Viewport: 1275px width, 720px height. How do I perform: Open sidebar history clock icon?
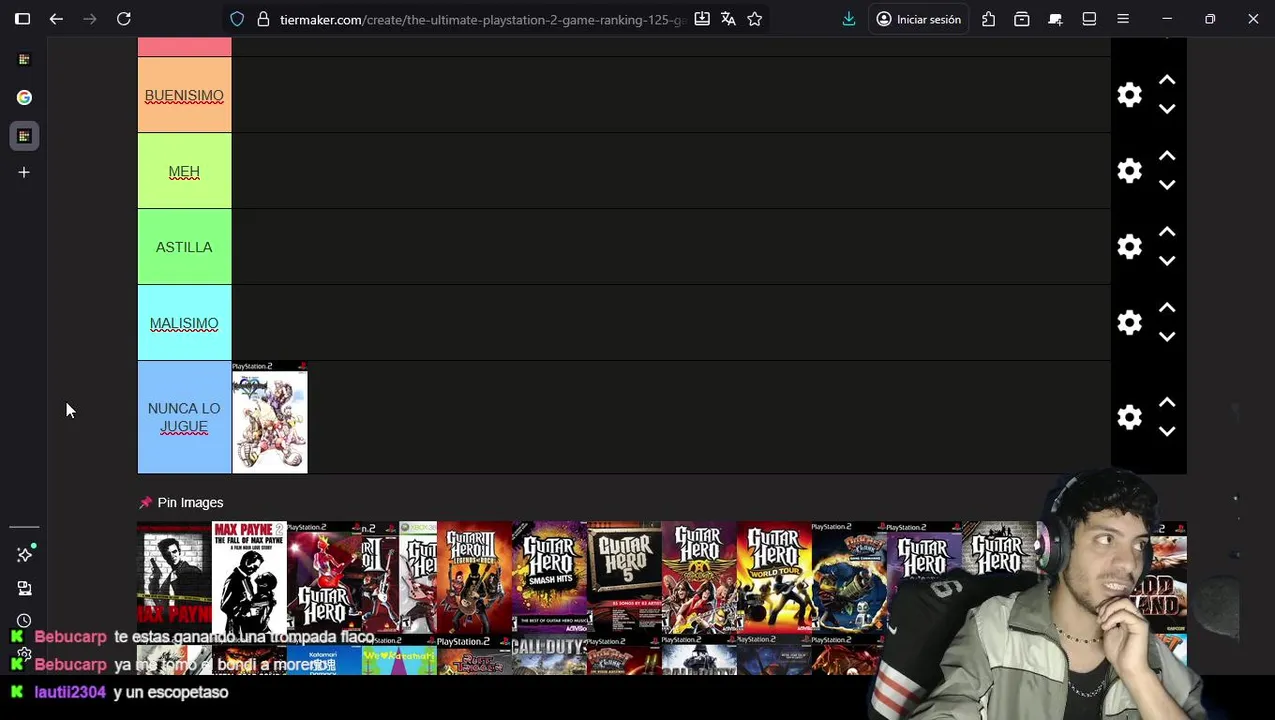(x=24, y=621)
